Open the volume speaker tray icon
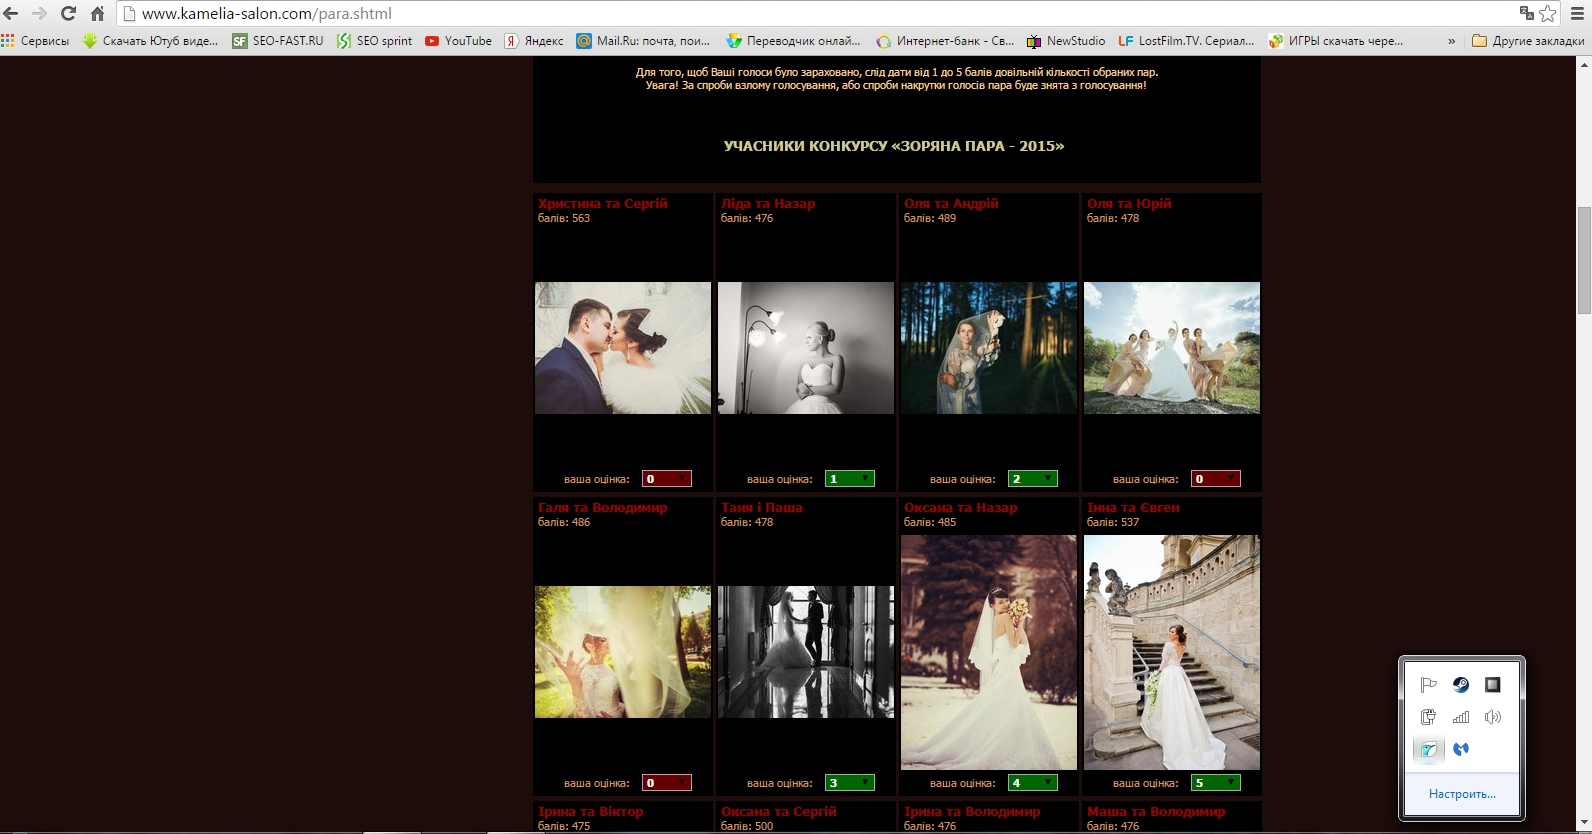Screen dimensions: 1592x834 point(1493,717)
